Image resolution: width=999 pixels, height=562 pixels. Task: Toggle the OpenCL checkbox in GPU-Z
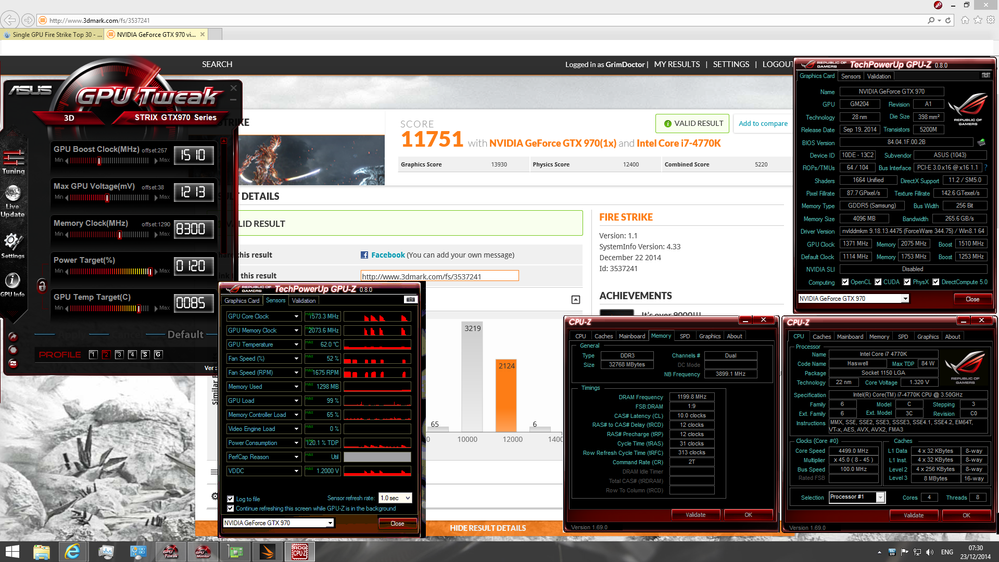(845, 282)
